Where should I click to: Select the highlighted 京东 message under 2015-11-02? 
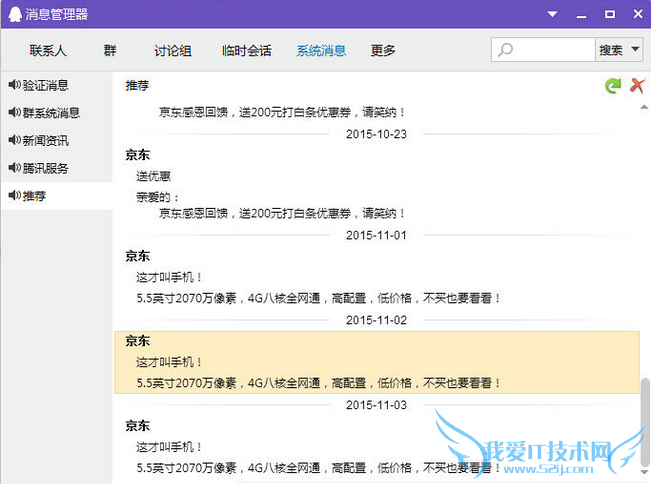click(x=375, y=362)
